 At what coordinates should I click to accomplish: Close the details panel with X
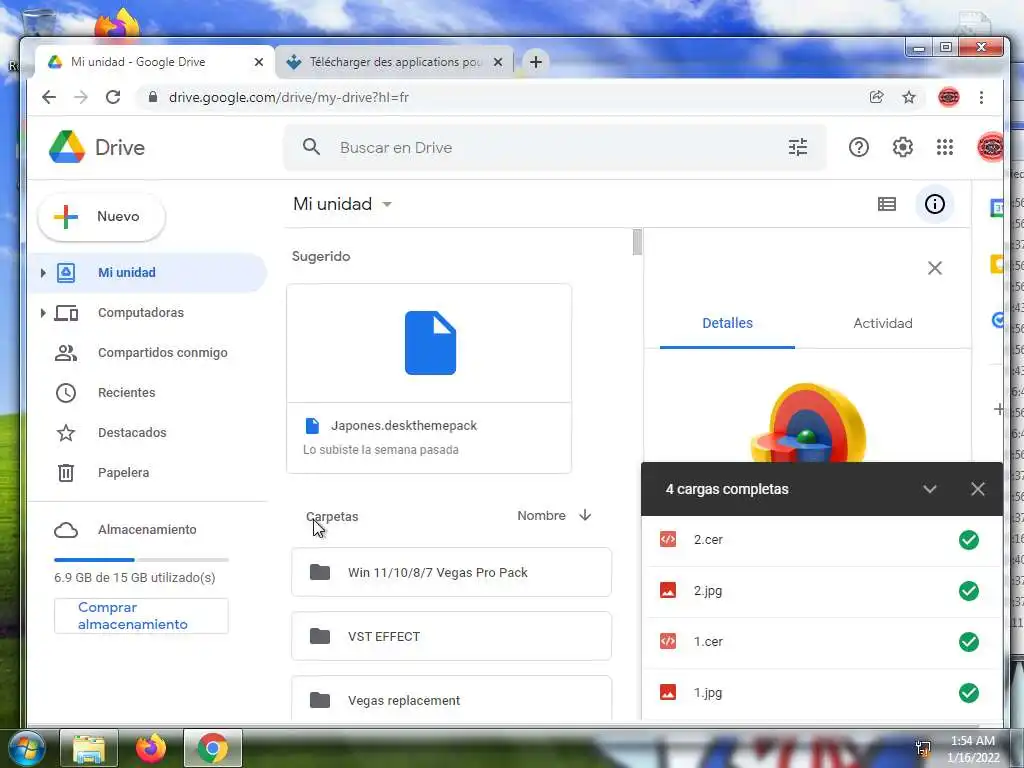pos(935,268)
